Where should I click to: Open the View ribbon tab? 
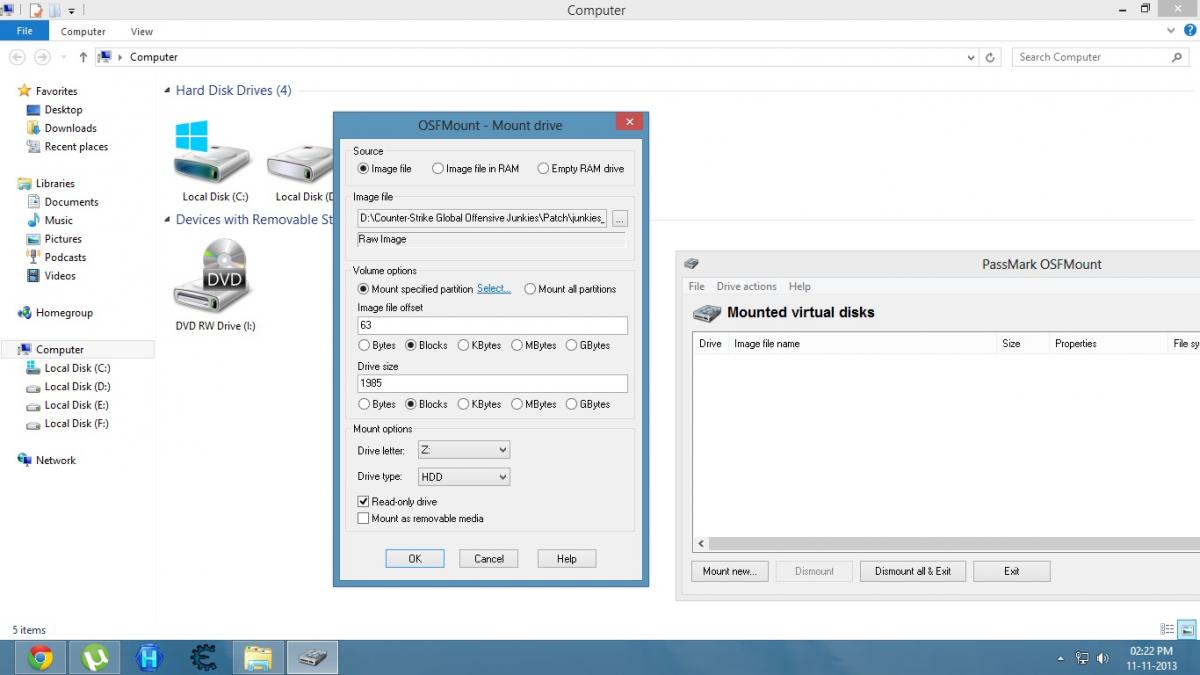point(142,31)
